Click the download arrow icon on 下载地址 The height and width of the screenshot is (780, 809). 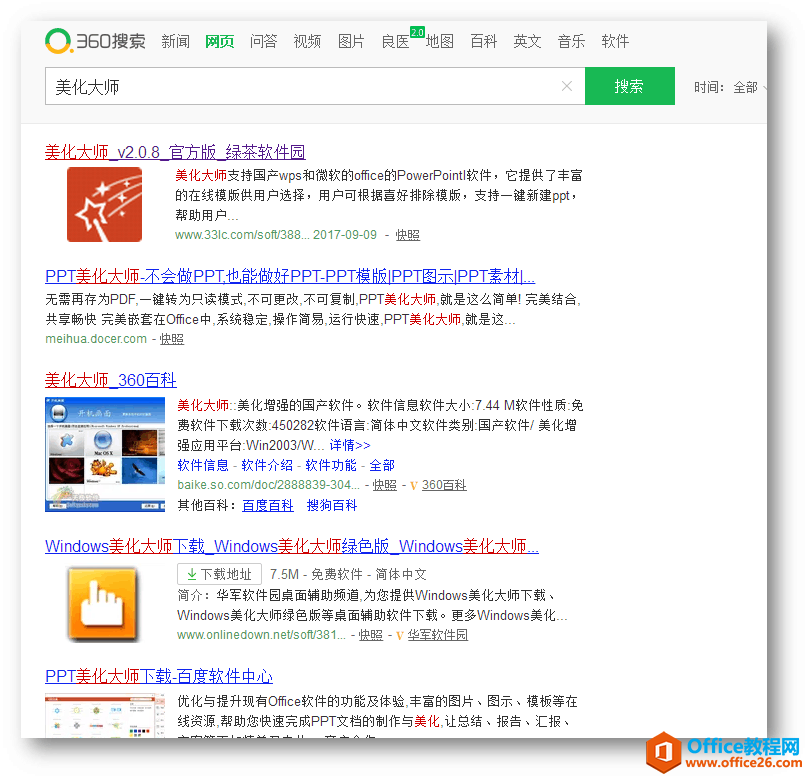click(x=194, y=574)
